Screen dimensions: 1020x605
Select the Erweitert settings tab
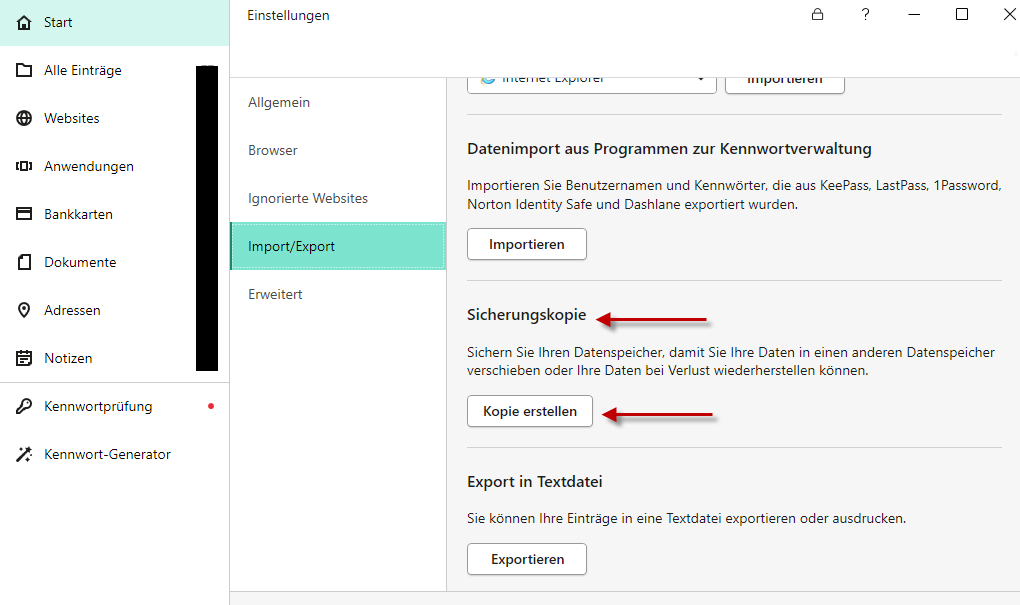(x=275, y=294)
